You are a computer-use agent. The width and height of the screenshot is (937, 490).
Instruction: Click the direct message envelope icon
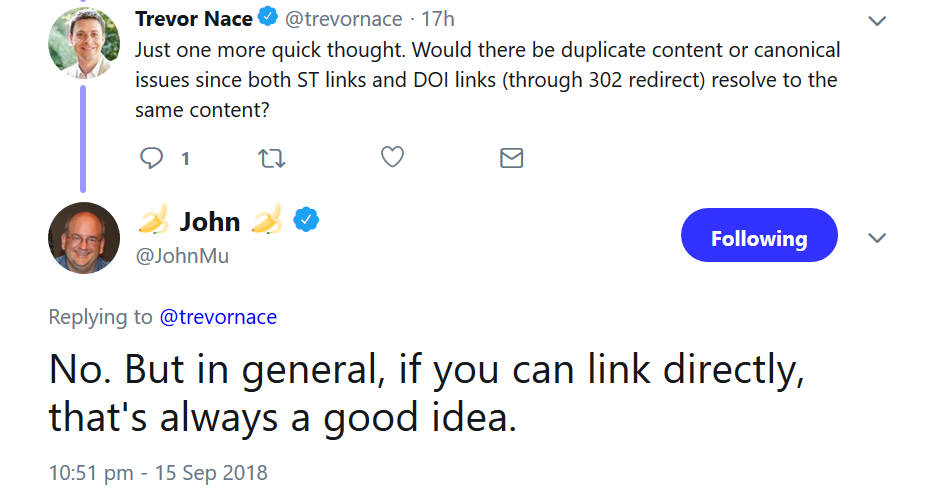tap(511, 158)
